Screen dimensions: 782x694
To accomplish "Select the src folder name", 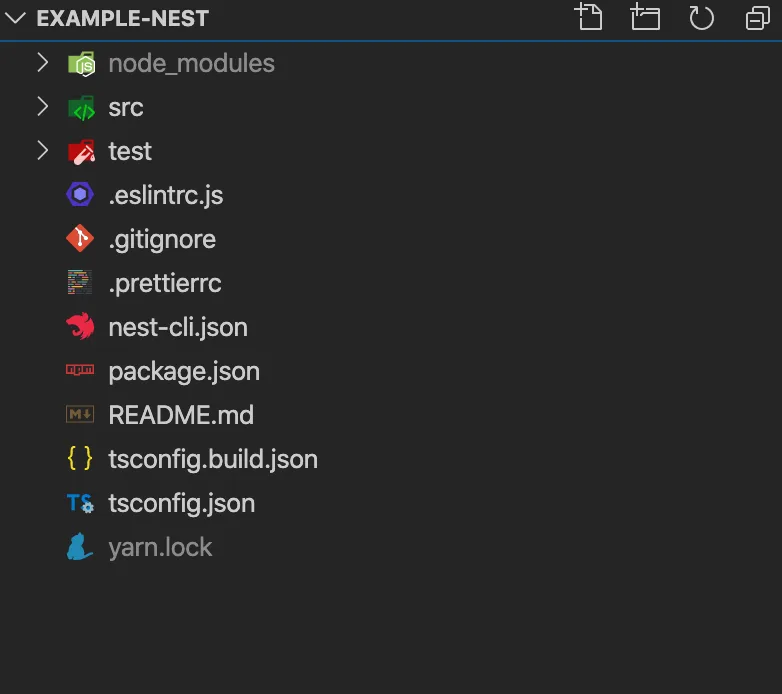I will 126,108.
